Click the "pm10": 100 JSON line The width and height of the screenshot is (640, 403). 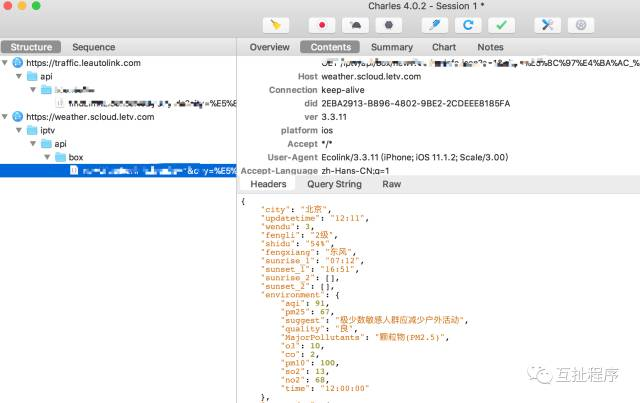point(310,363)
